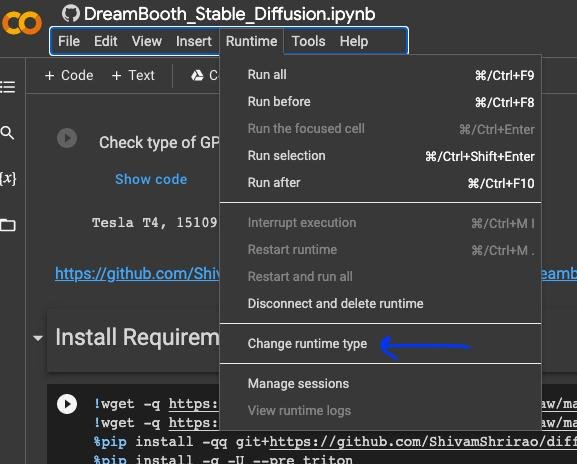Select Change runtime type
This screenshot has height=464, width=577.
380,344
